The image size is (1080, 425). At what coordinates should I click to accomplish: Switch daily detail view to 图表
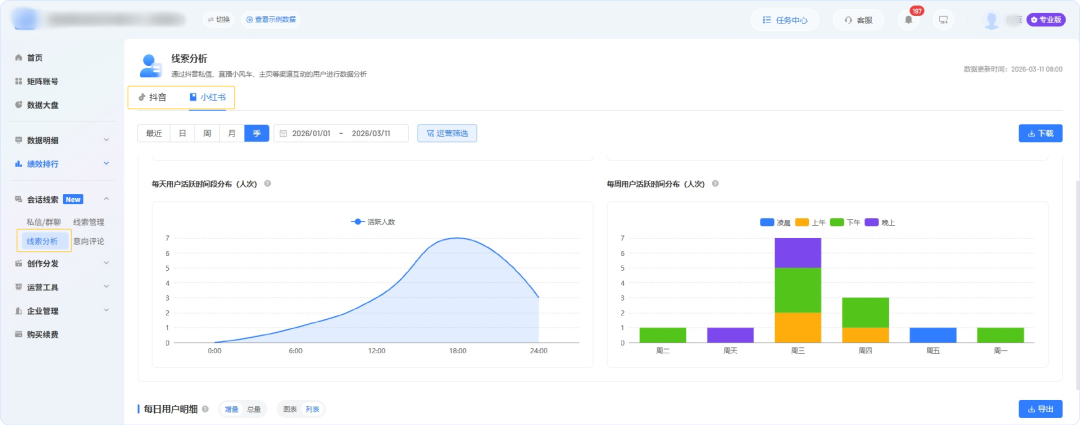(x=290, y=409)
